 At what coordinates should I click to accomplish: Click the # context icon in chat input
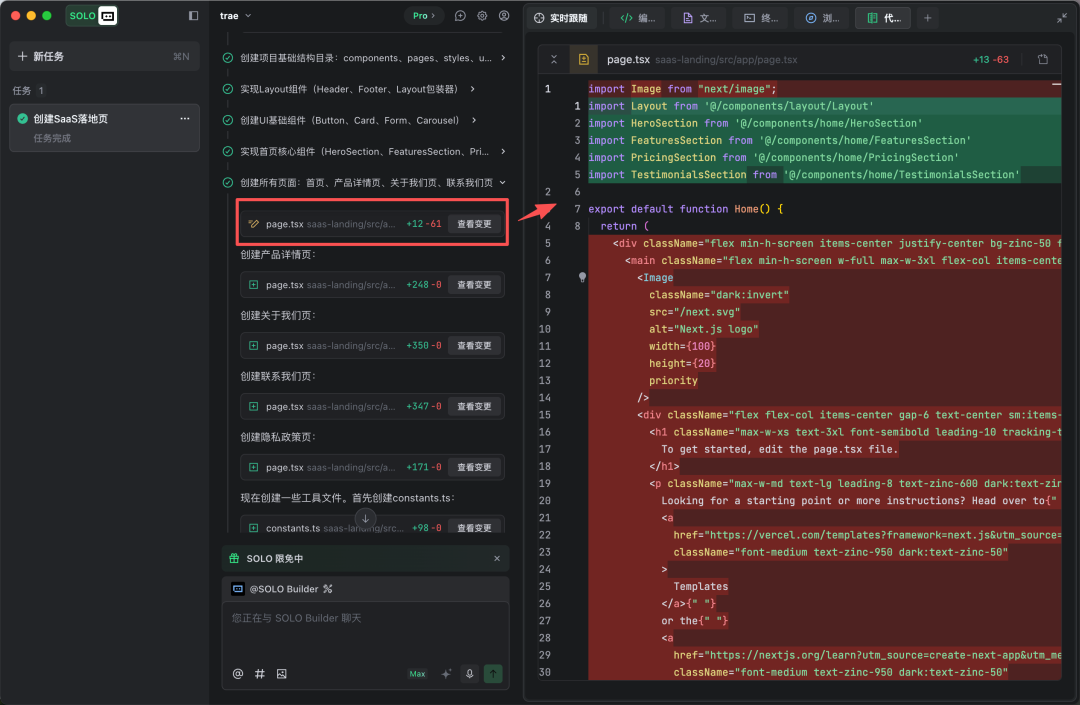coord(260,674)
